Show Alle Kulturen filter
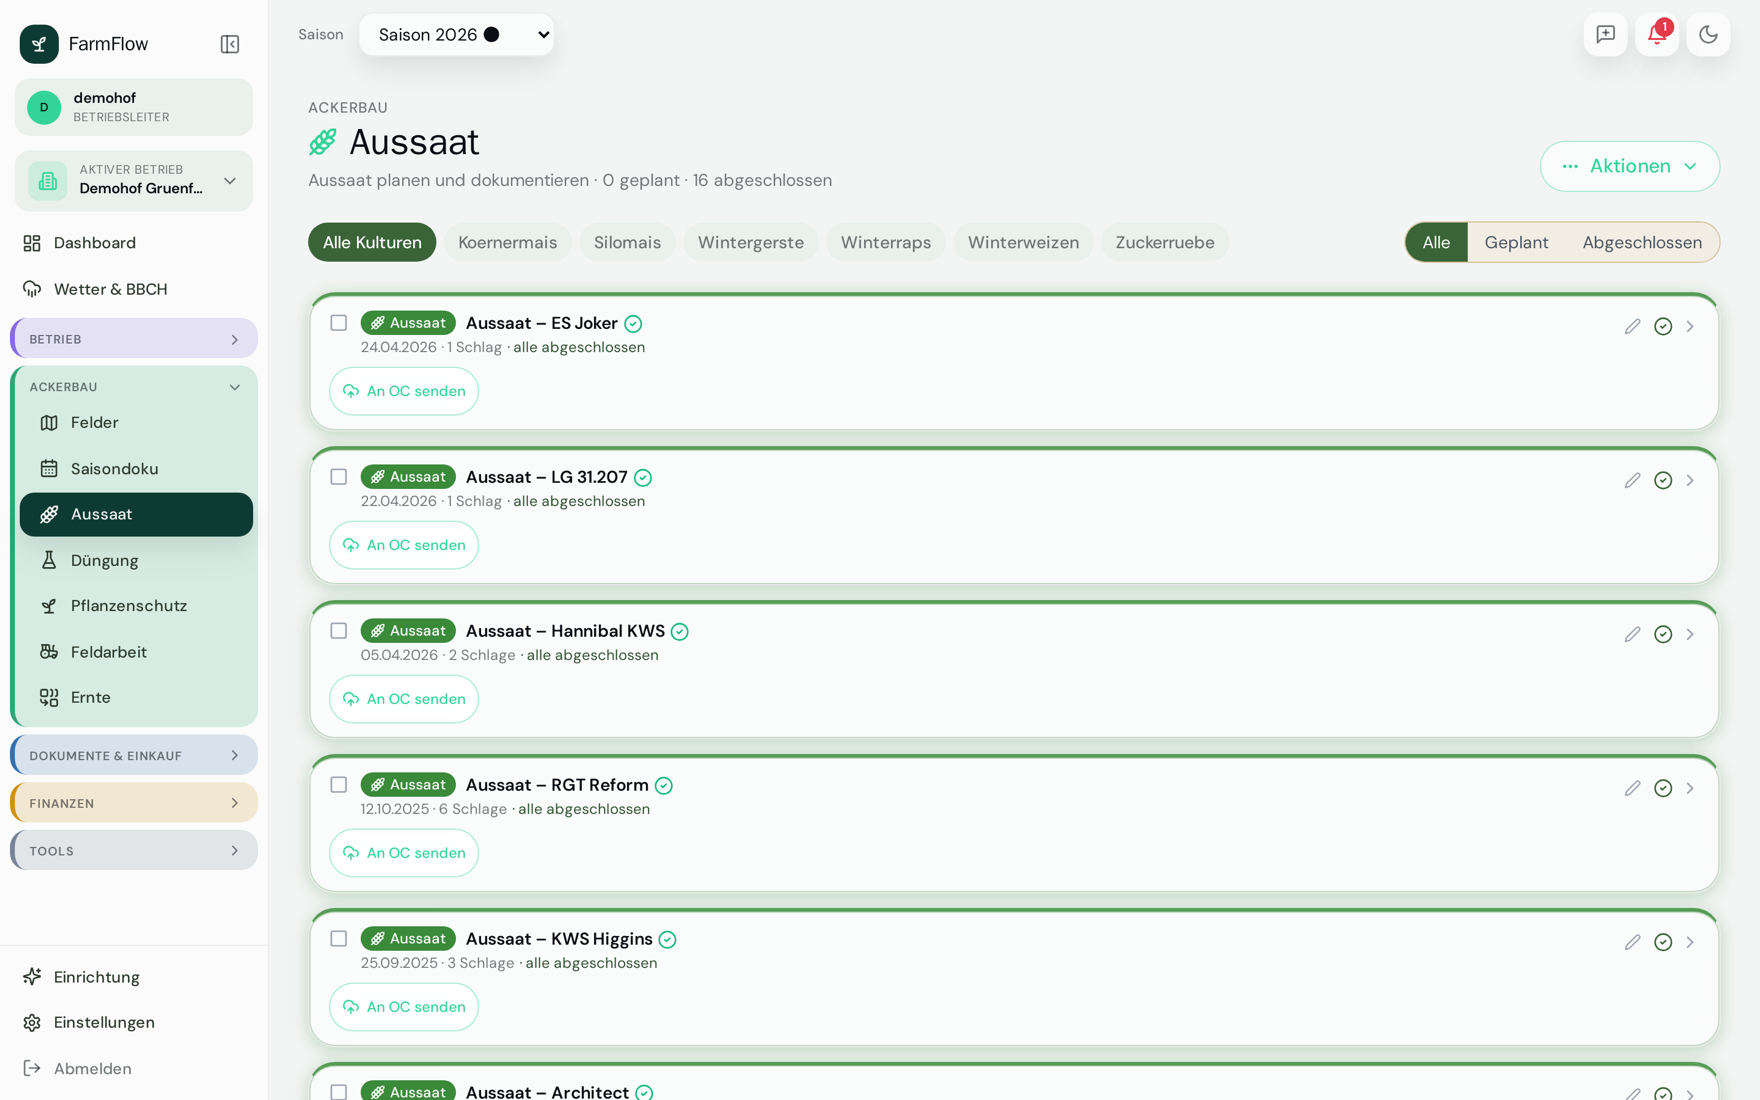The width and height of the screenshot is (1760, 1100). click(x=372, y=243)
